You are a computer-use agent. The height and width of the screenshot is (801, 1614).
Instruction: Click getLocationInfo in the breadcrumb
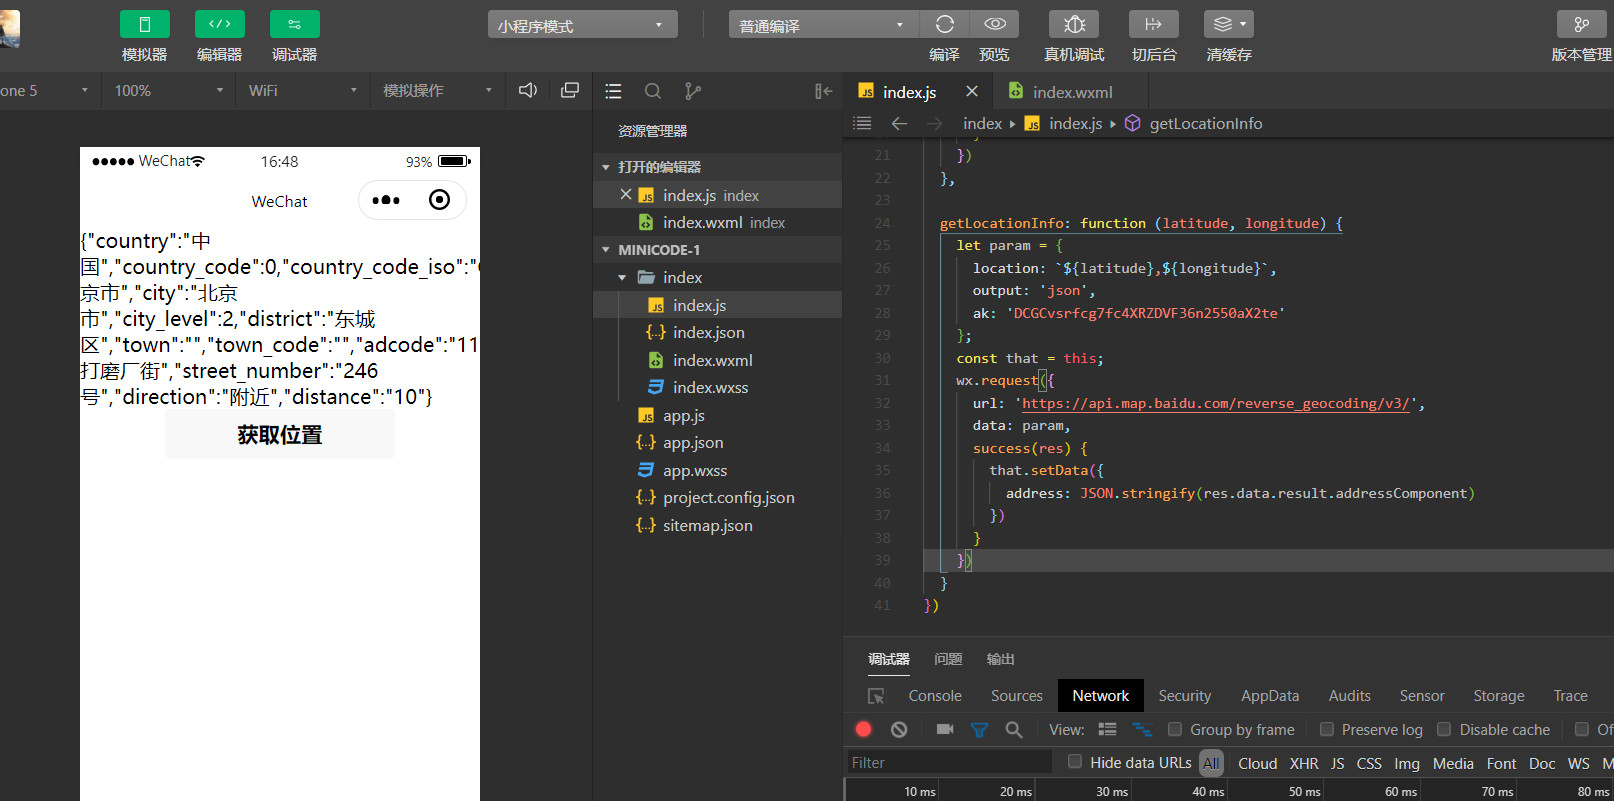coord(1206,123)
